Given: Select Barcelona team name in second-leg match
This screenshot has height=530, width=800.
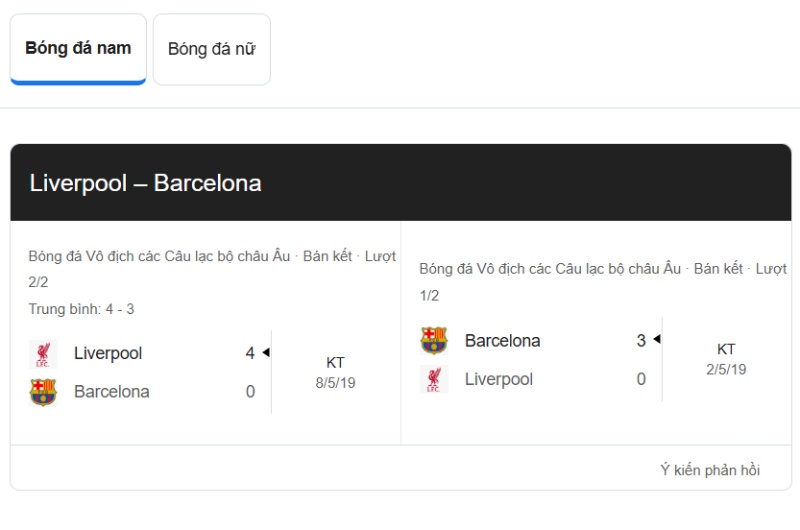Looking at the screenshot, I should pyautogui.click(x=112, y=392).
